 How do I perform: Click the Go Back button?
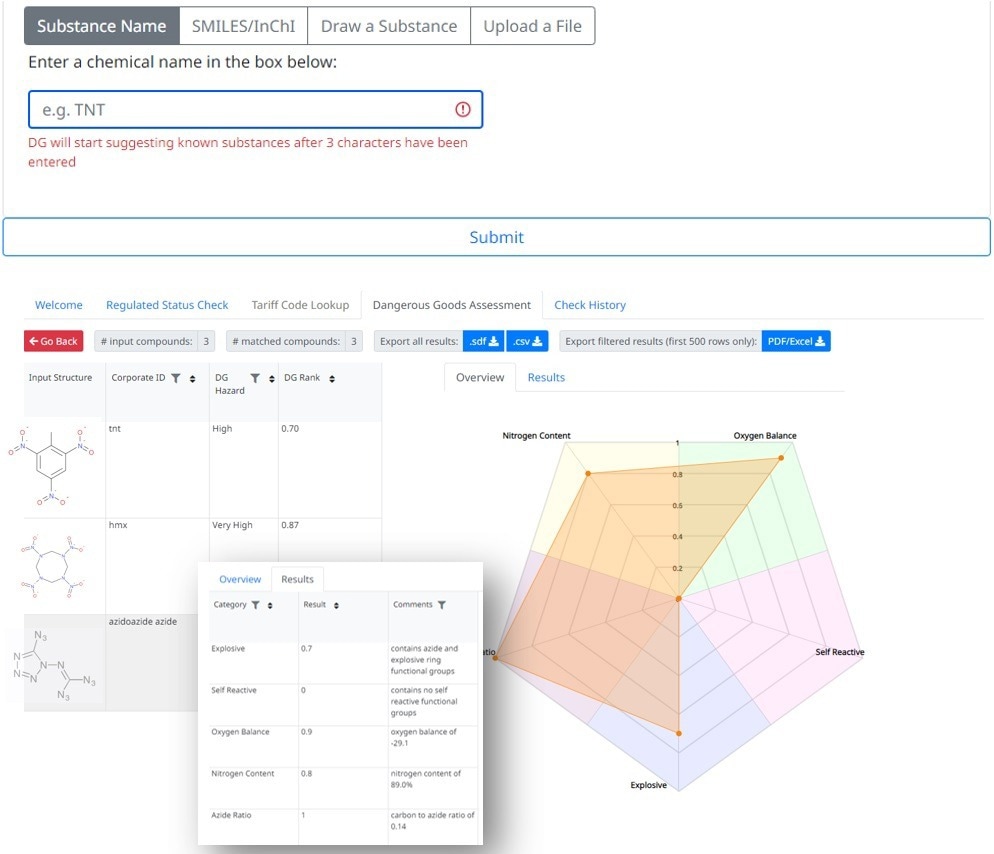[x=53, y=340]
